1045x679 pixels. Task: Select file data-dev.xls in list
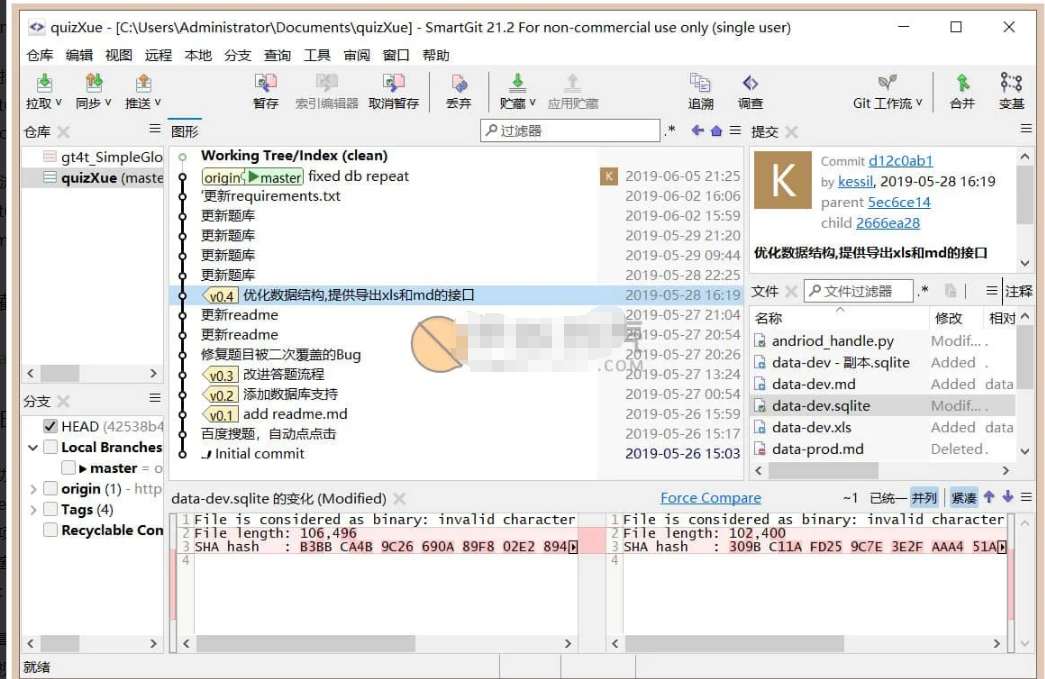tap(883, 427)
